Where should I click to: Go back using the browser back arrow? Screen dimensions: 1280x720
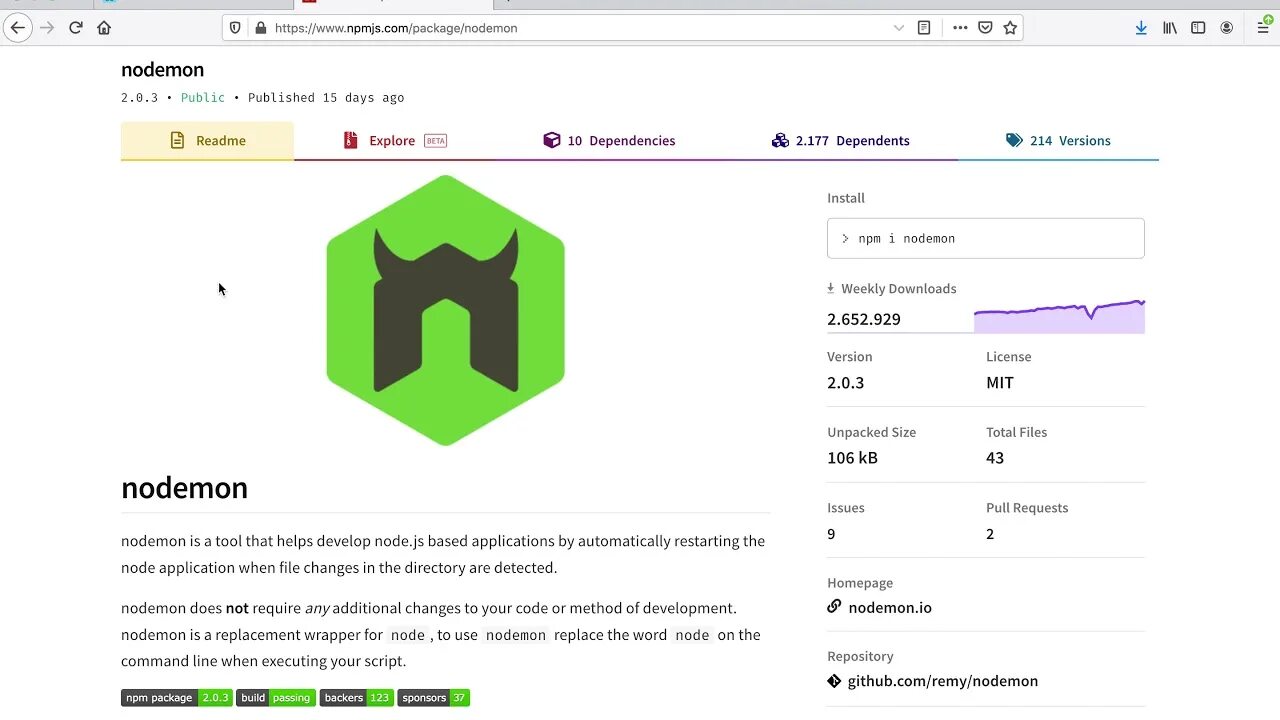17,28
